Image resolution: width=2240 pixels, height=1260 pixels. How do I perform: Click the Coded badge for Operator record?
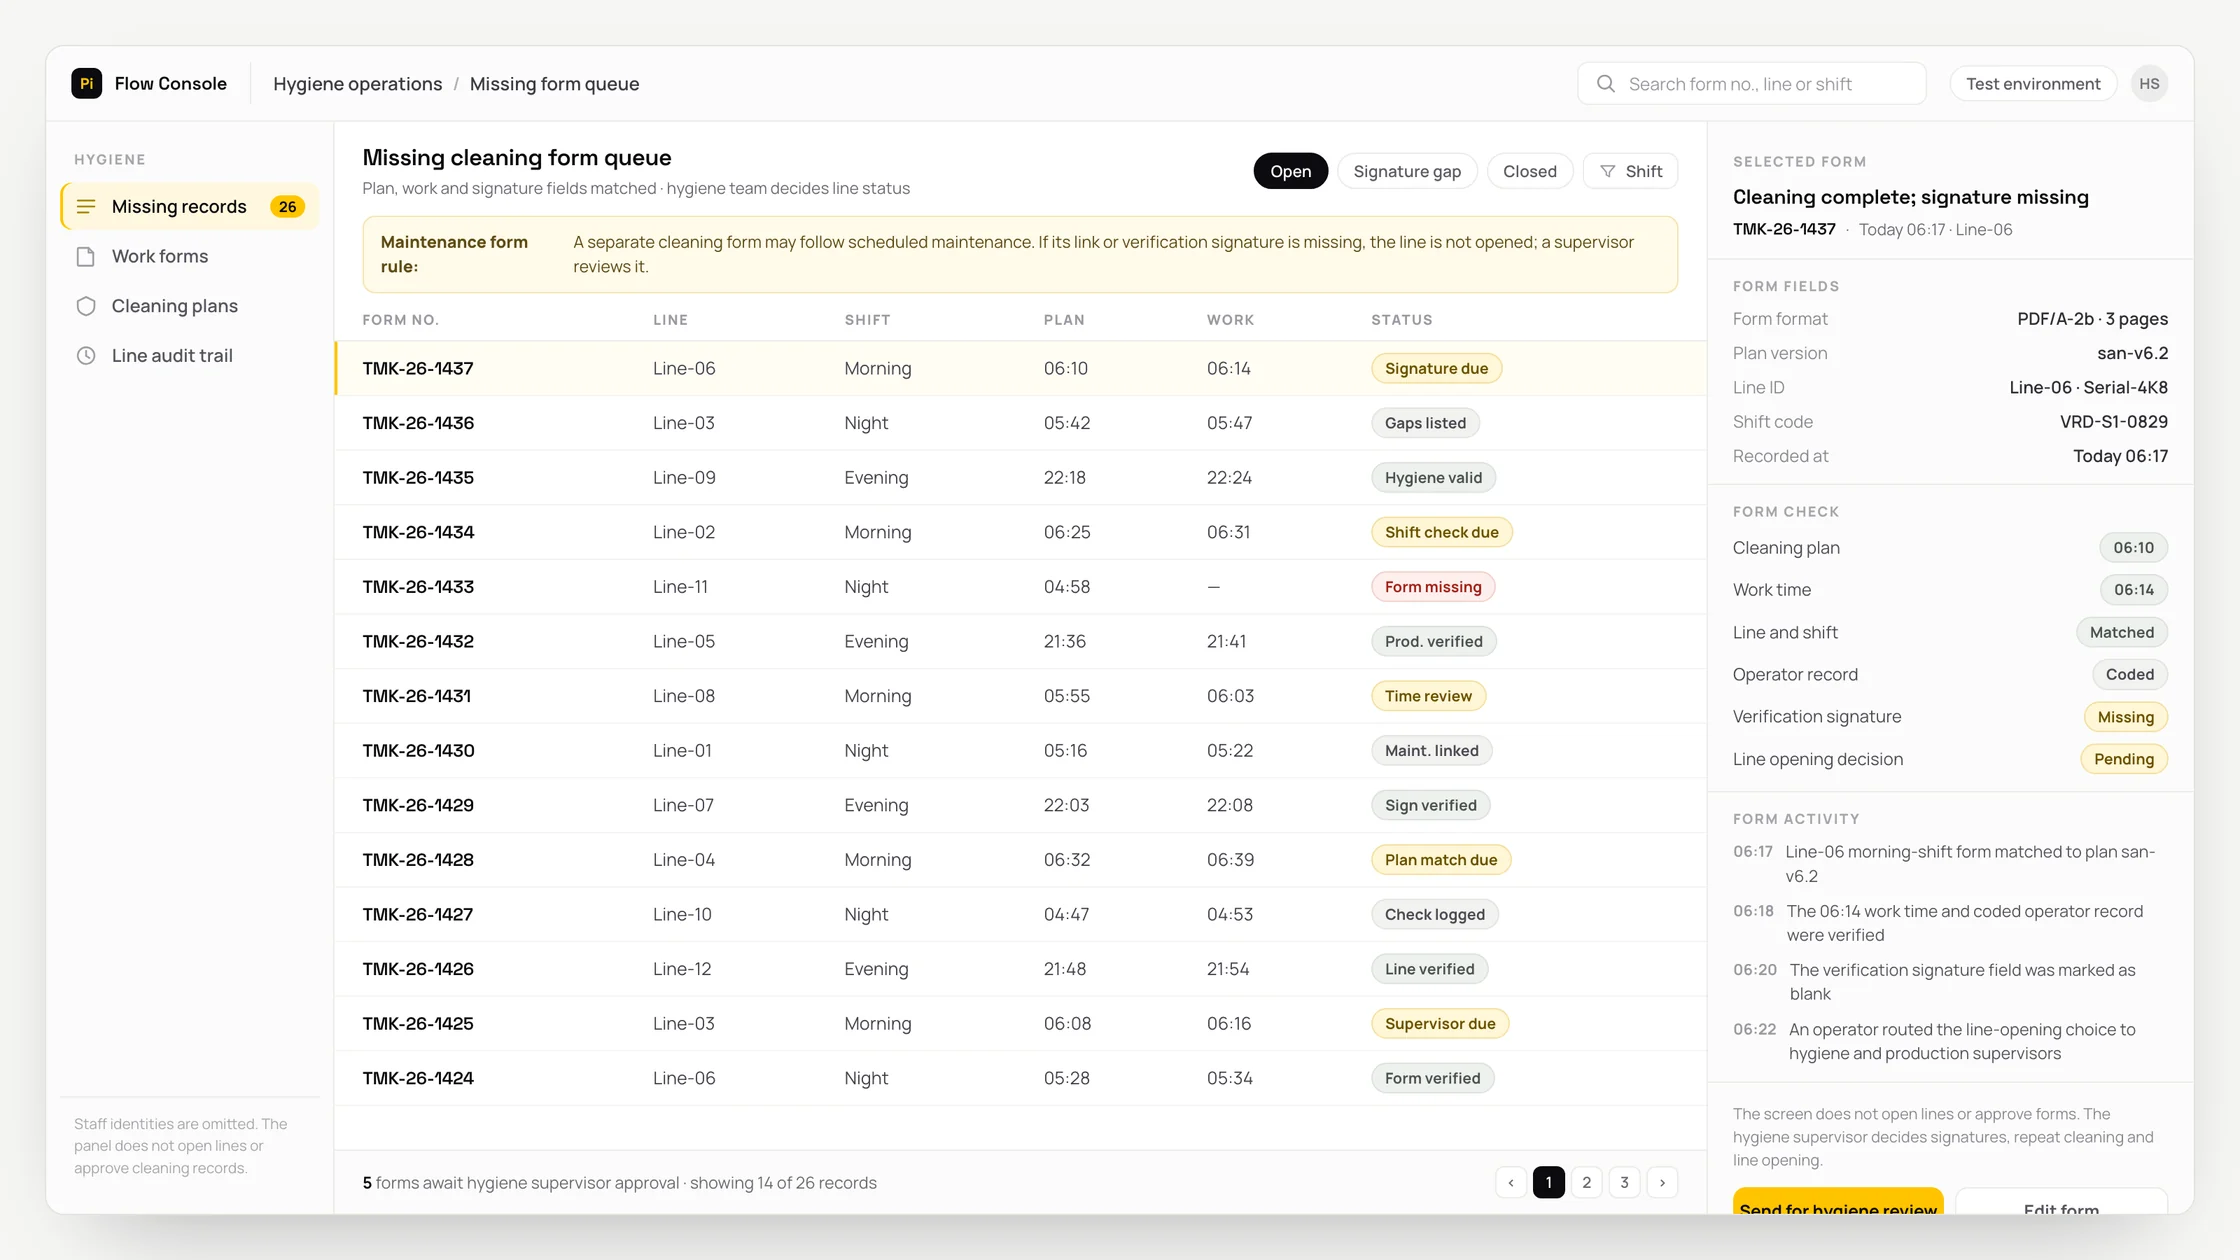pyautogui.click(x=2129, y=674)
